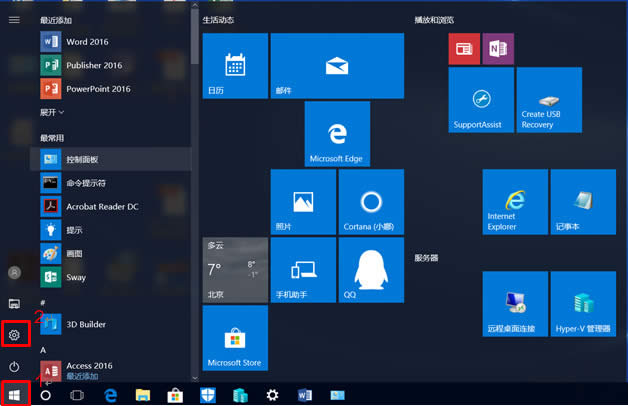Screen dimensions: 628x406
Task: Launch the QQ penguin tile
Action: 371,270
